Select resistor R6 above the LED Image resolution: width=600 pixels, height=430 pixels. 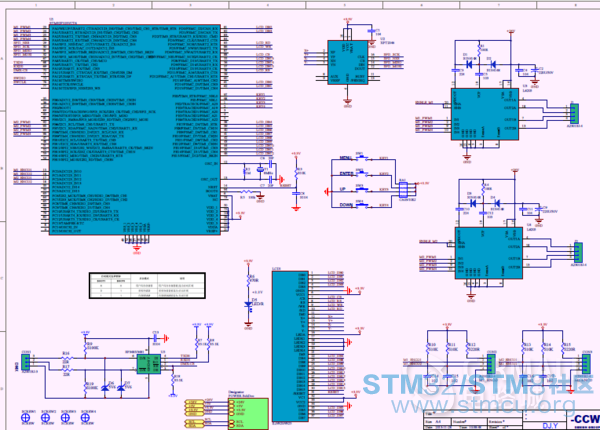click(248, 279)
